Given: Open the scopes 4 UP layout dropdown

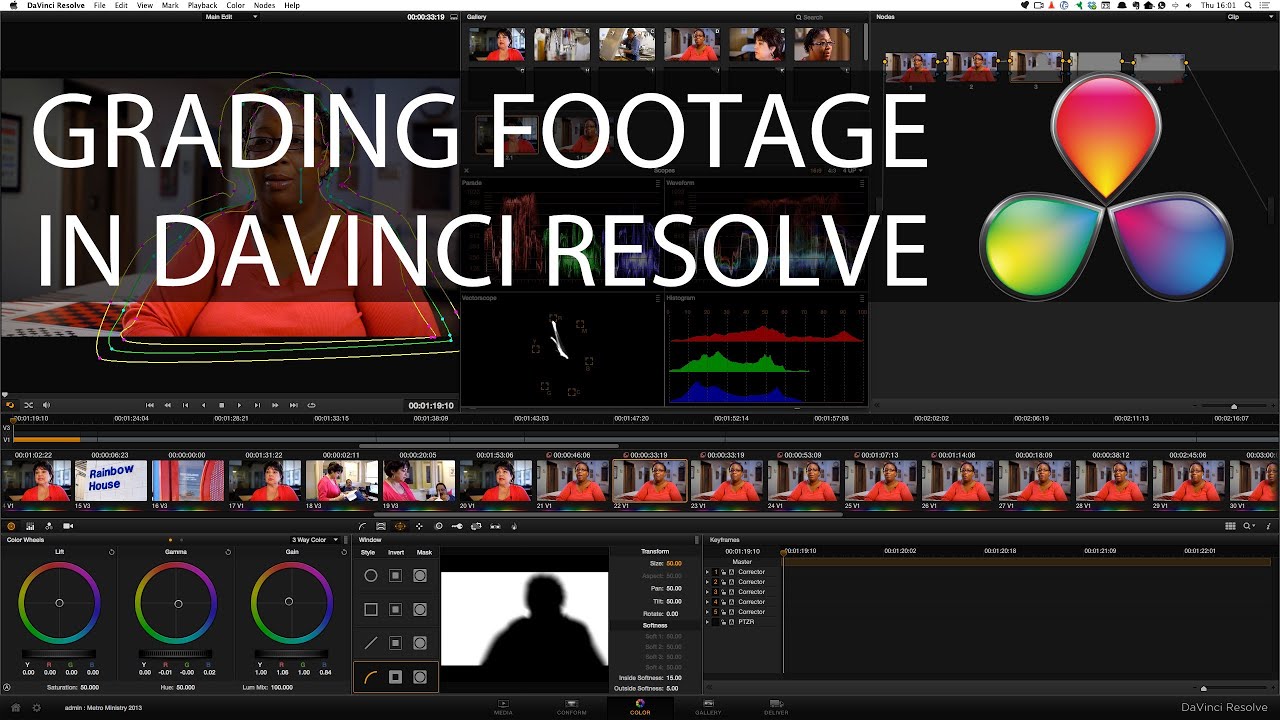Looking at the screenshot, I should (x=854, y=171).
